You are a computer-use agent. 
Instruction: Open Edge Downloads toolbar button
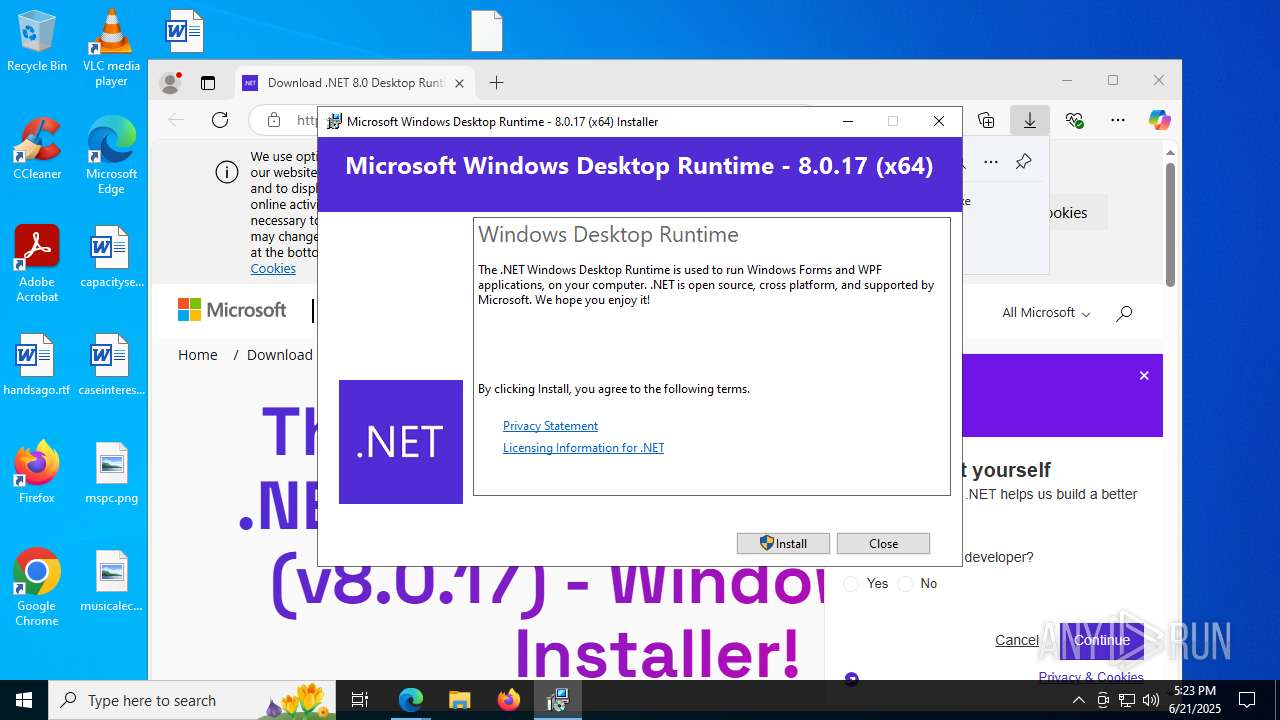coord(1029,120)
